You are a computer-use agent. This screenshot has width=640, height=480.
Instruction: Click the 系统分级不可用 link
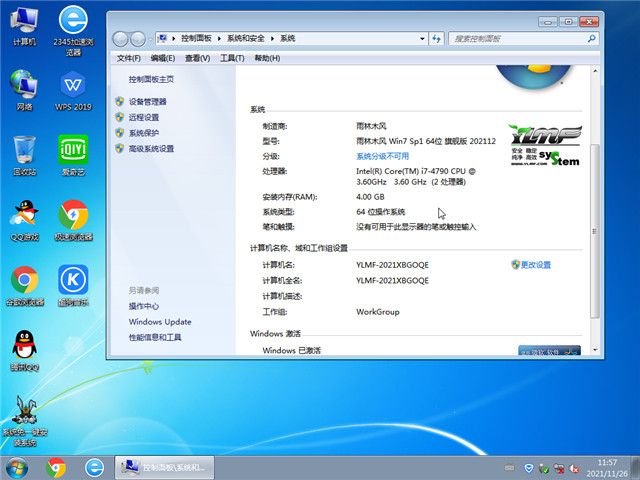pos(382,156)
